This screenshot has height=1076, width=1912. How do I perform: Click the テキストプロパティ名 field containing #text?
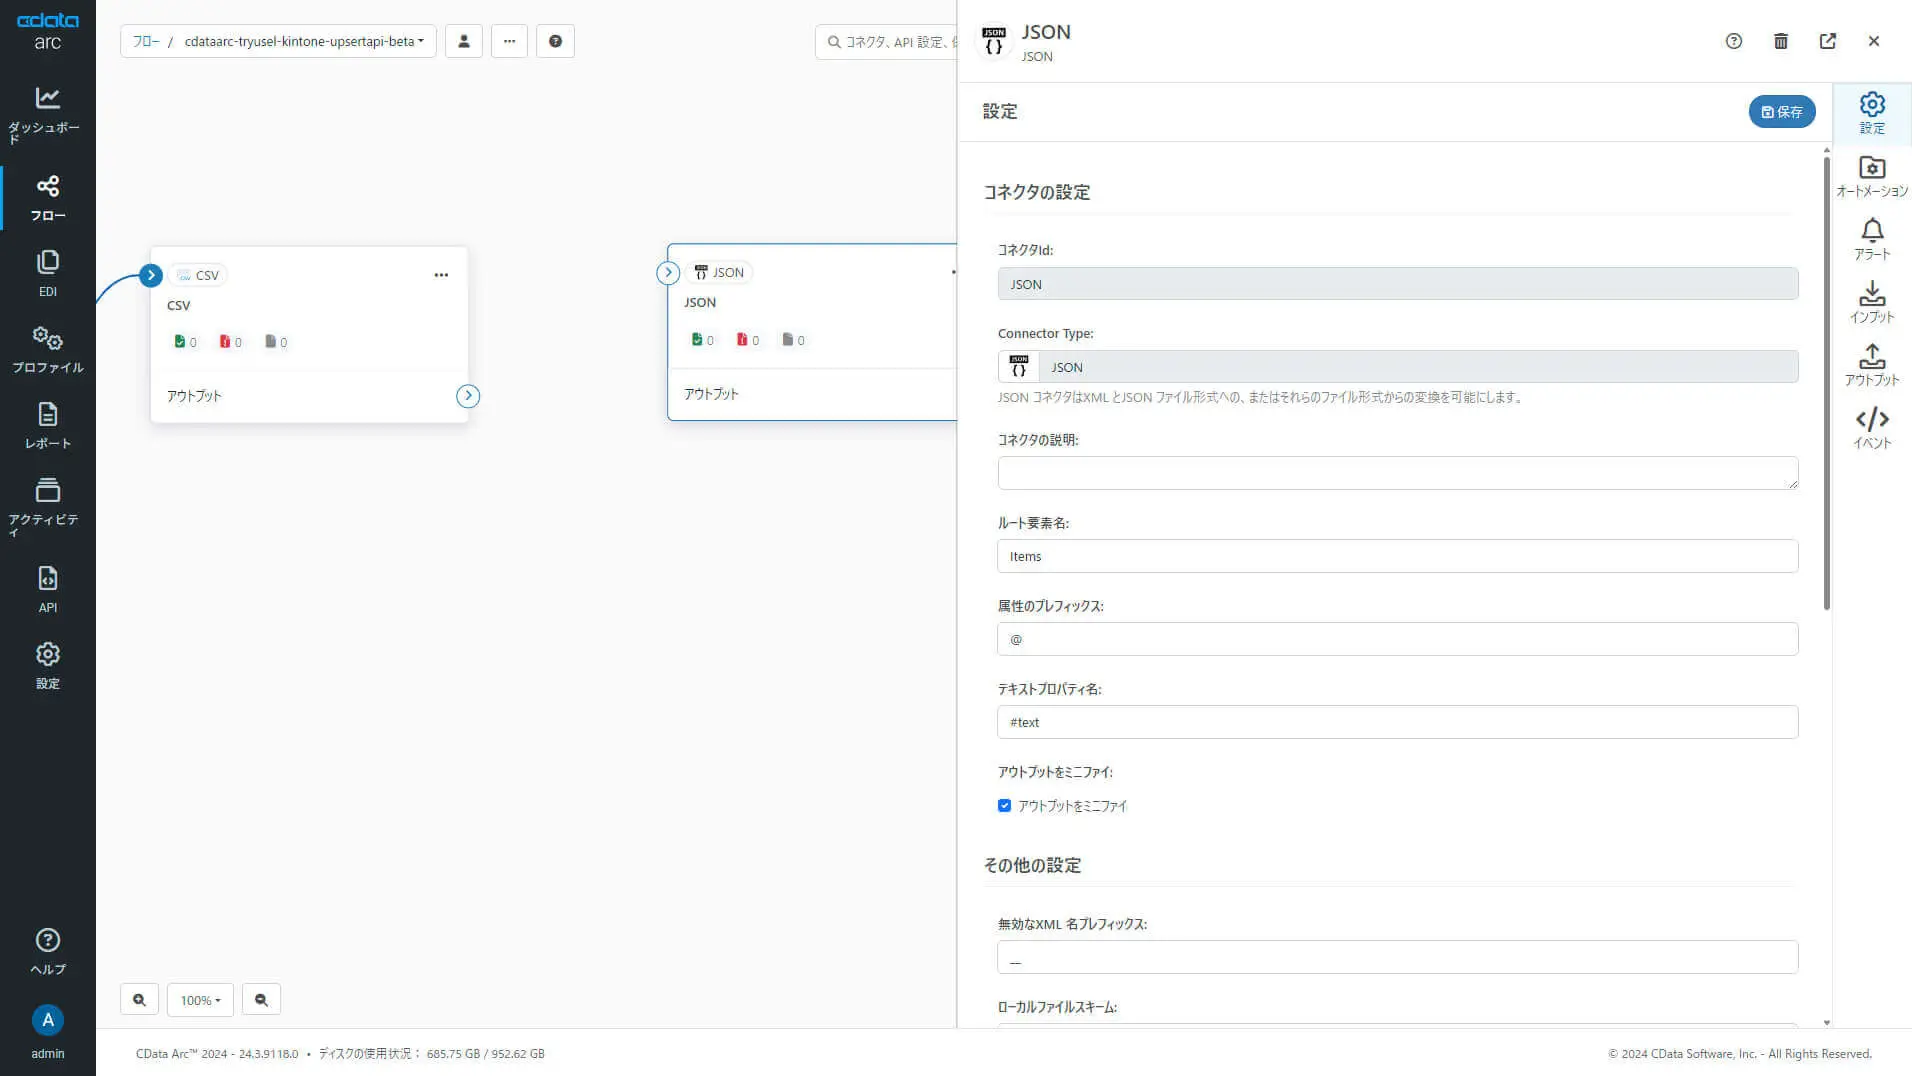[1397, 722]
